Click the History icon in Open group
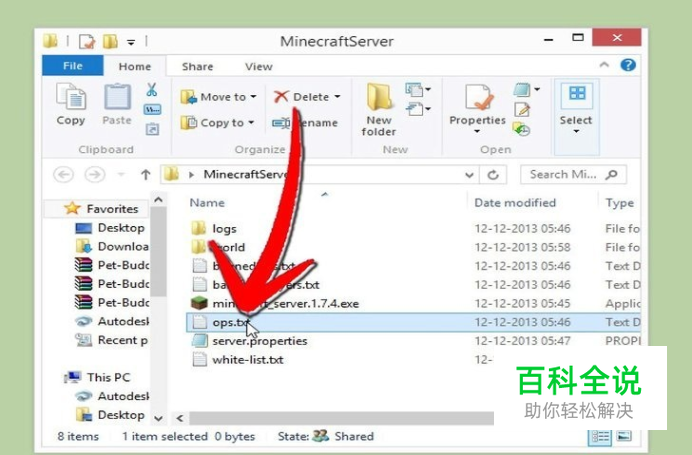The width and height of the screenshot is (692, 455). 521,130
